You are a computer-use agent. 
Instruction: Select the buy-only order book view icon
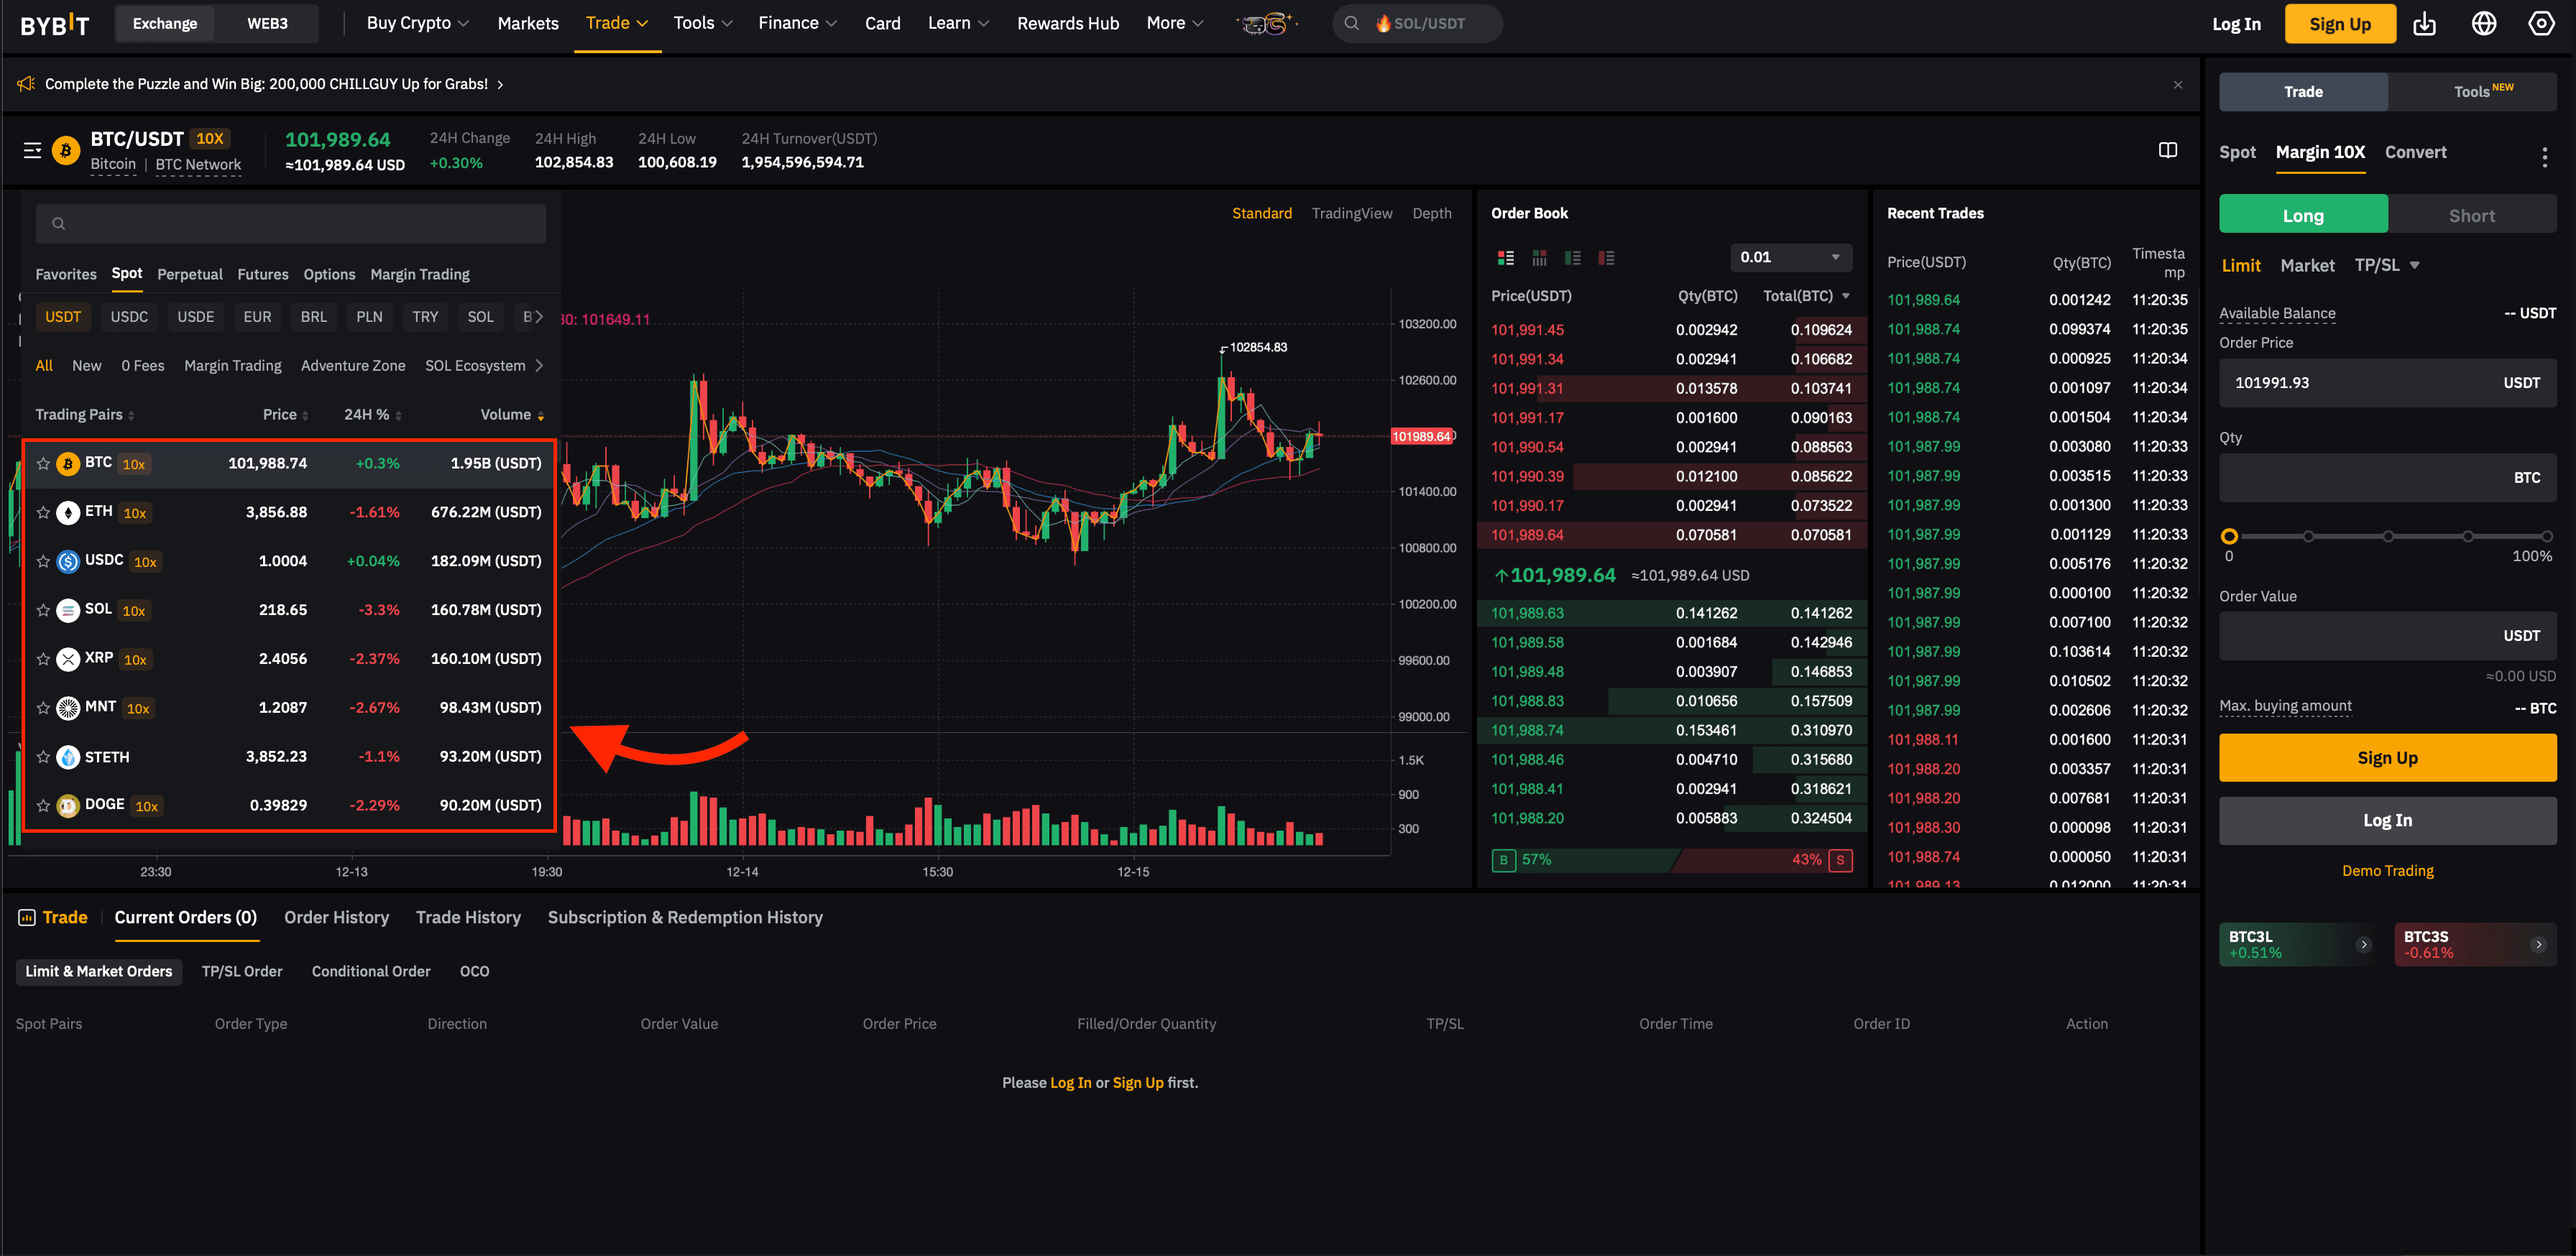pos(1572,258)
